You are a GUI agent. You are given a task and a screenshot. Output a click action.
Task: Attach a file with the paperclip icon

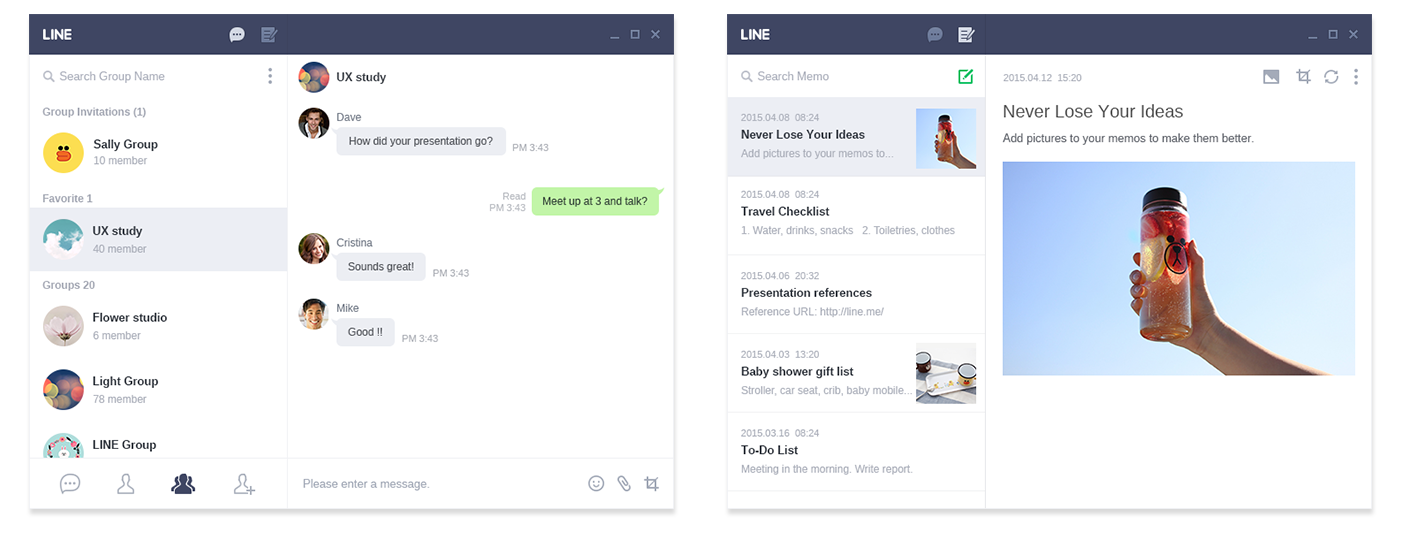[624, 483]
